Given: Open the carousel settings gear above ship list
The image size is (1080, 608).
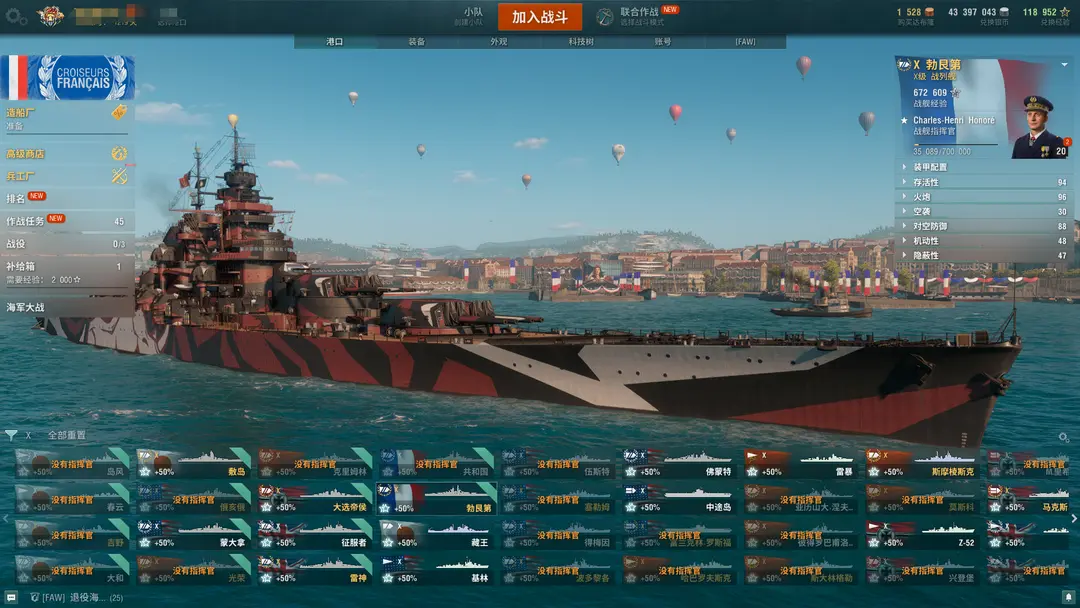Looking at the screenshot, I should 1063,437.
